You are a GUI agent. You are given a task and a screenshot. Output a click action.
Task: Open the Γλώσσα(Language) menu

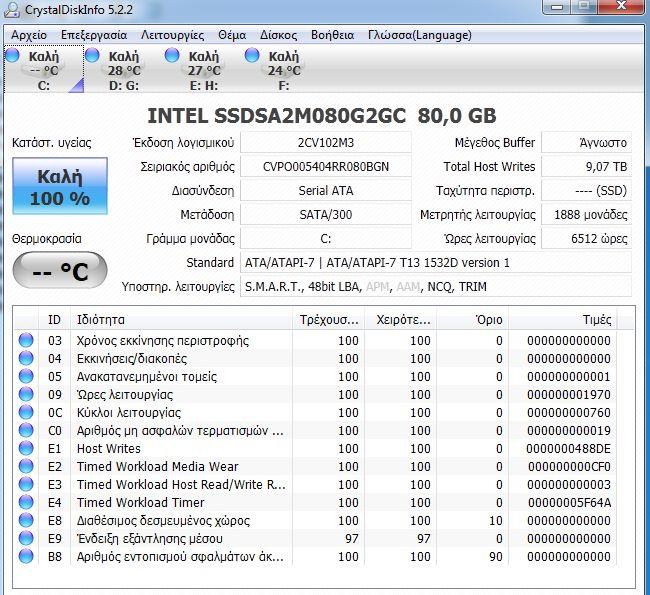[x=420, y=35]
